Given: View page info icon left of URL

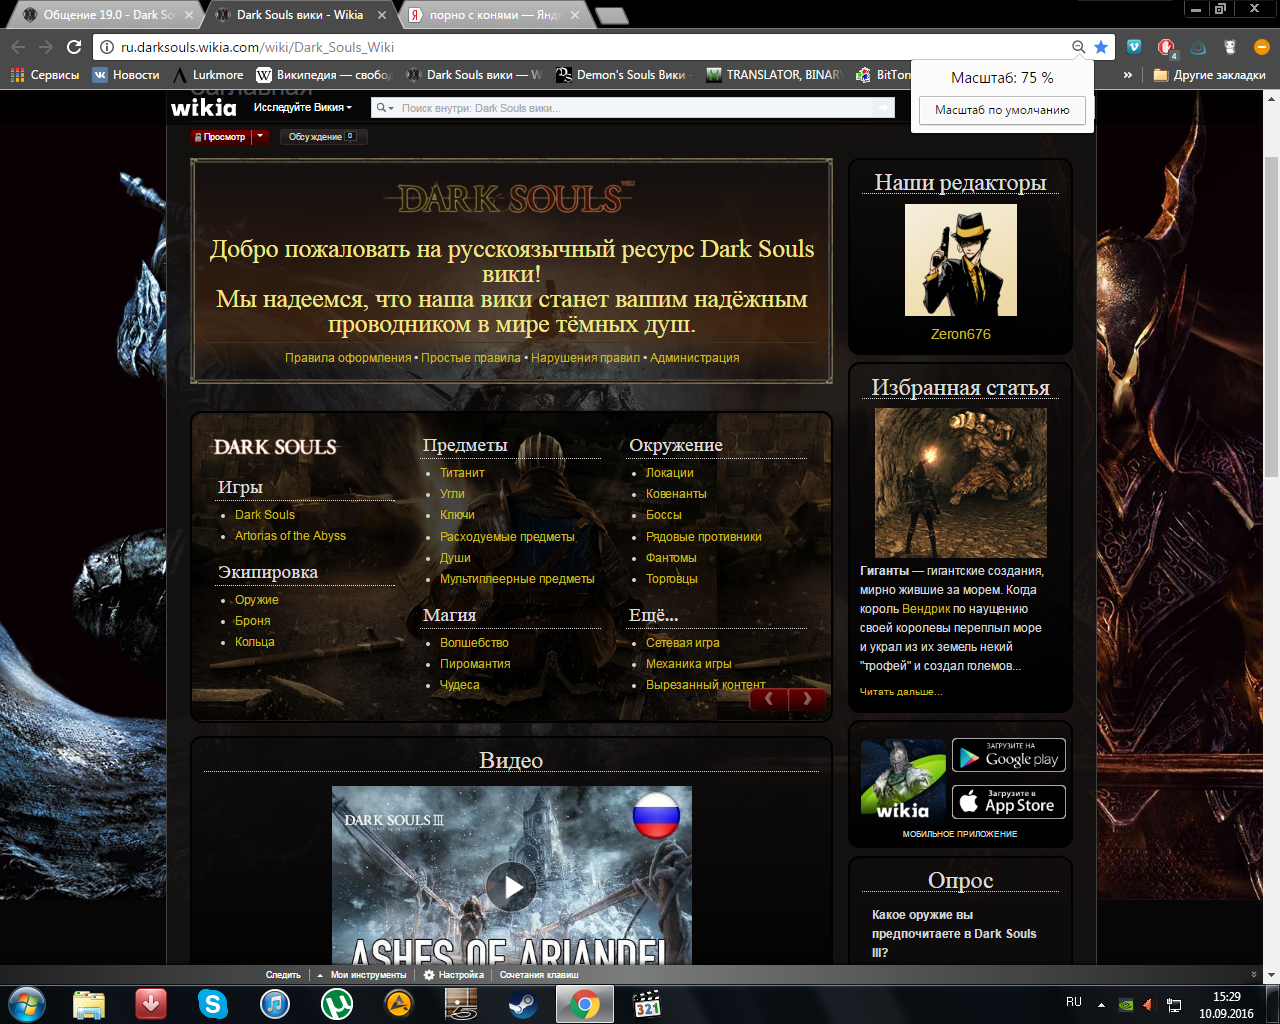Looking at the screenshot, I should tap(107, 47).
